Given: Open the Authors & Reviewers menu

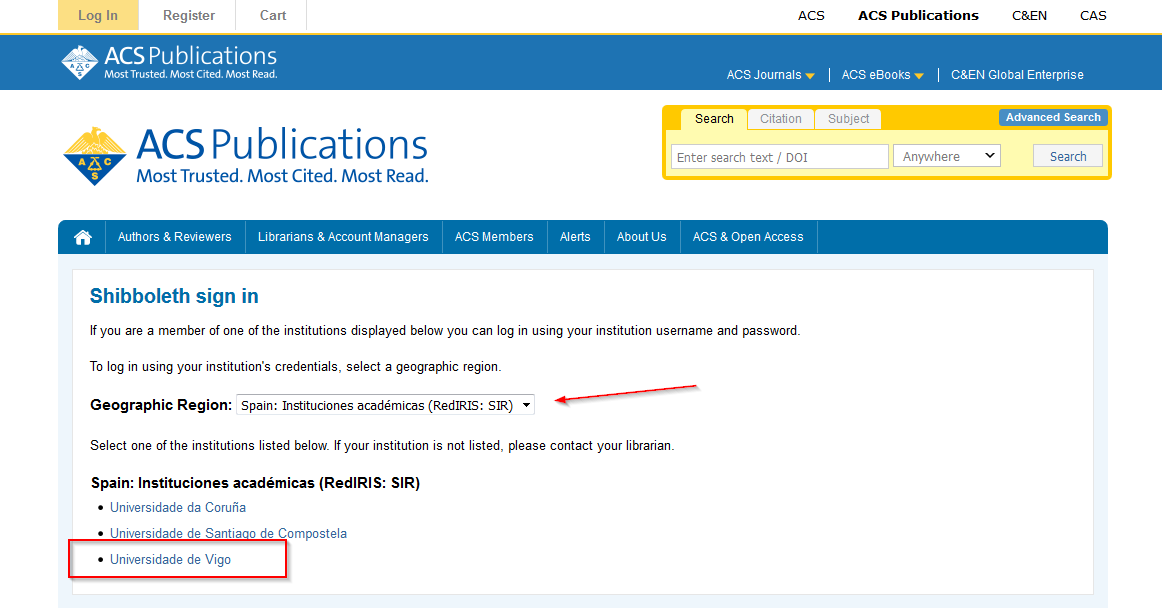Looking at the screenshot, I should tap(175, 237).
